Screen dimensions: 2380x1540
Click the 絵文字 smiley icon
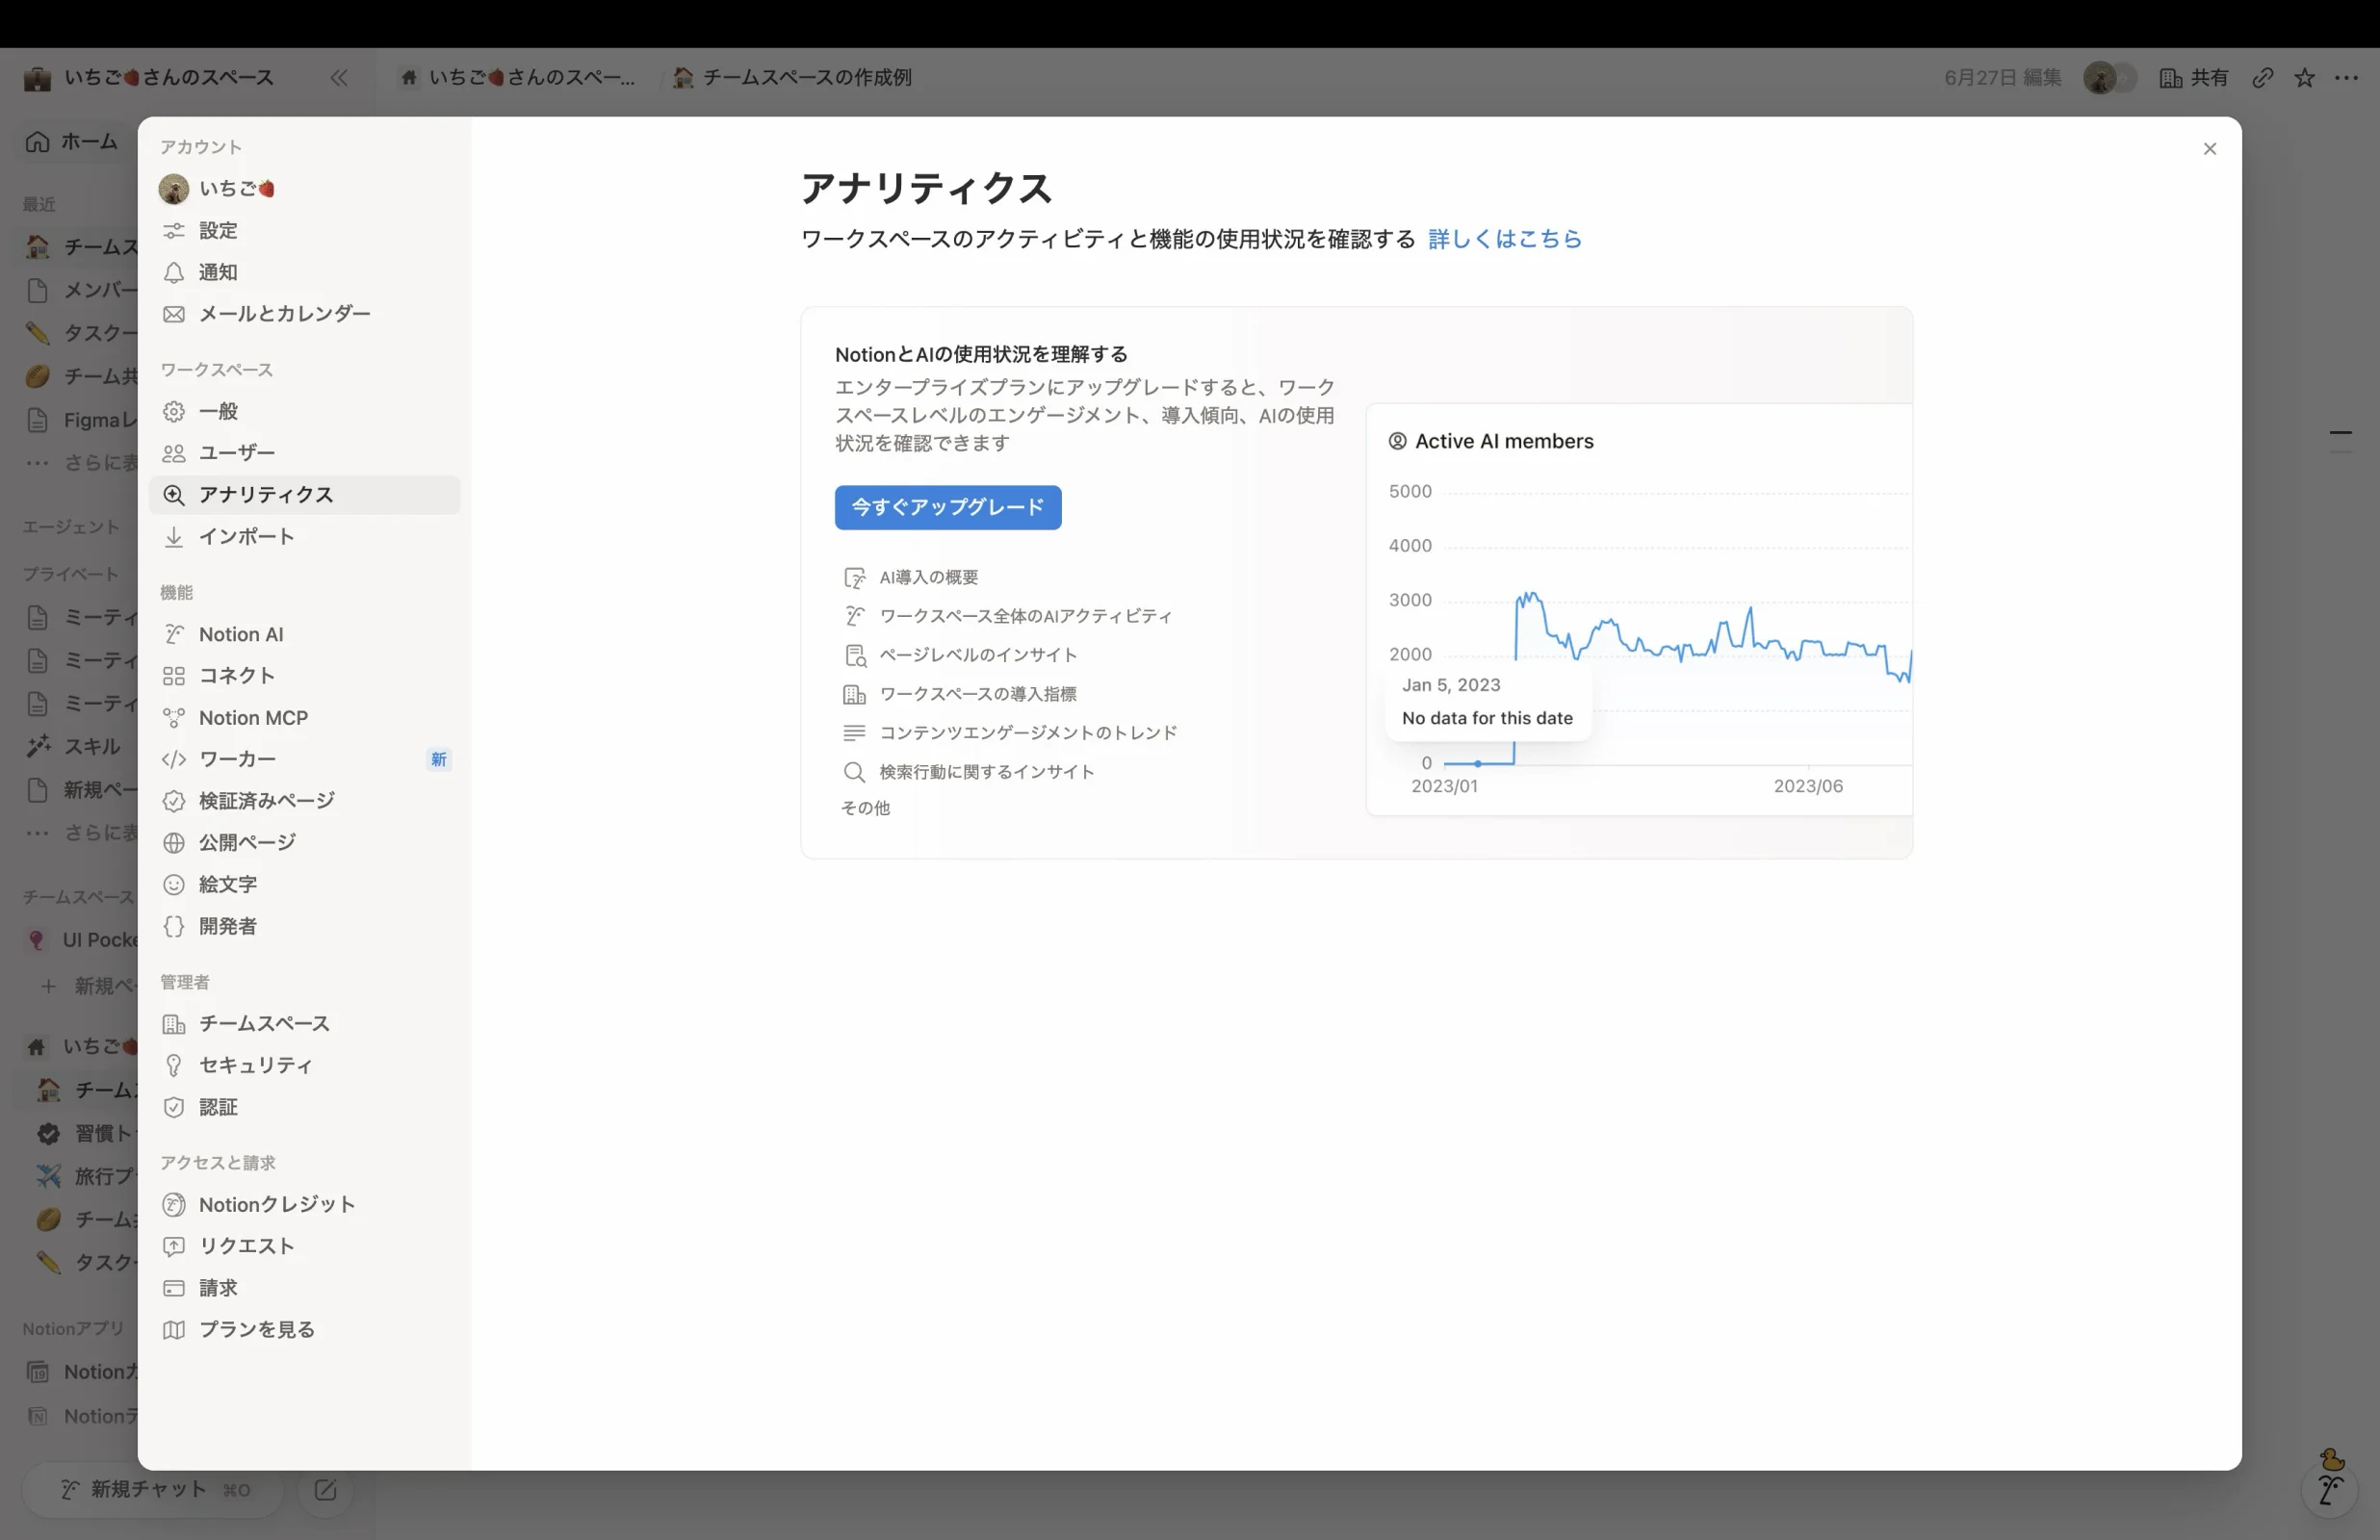(x=174, y=885)
